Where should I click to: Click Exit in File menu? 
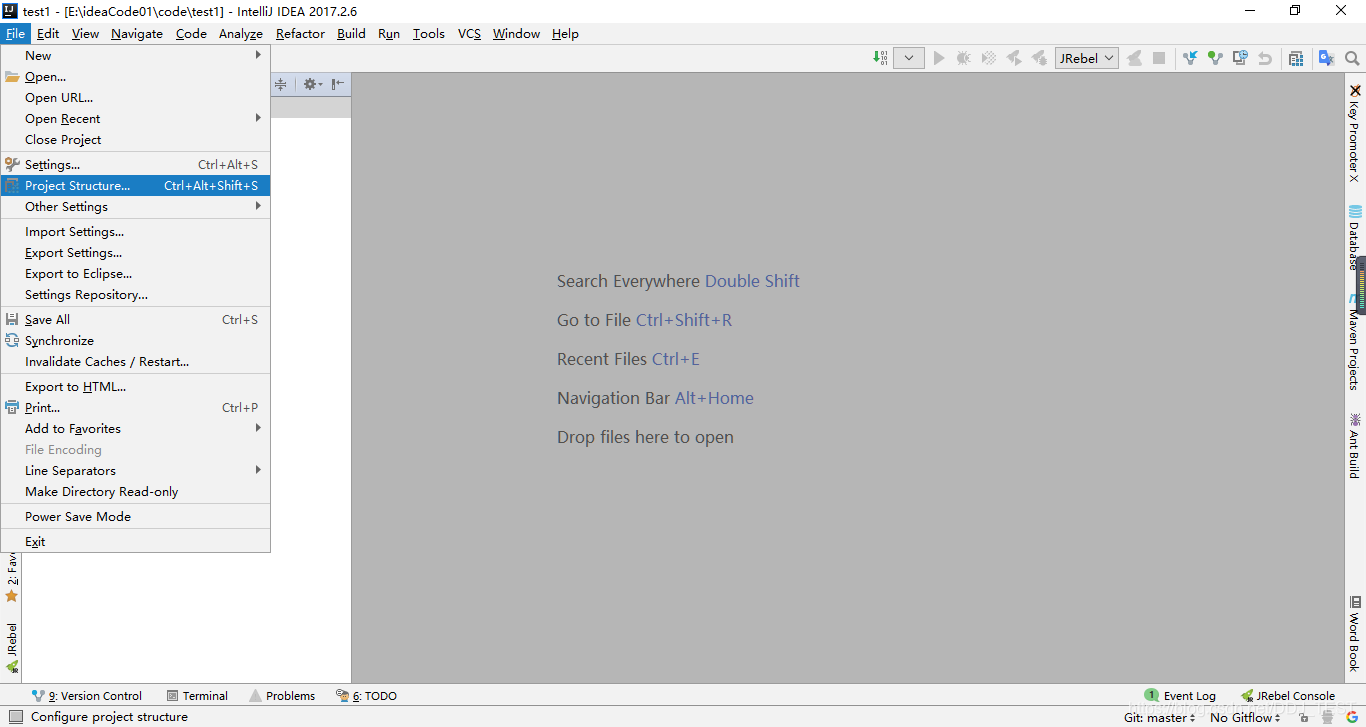136,542
